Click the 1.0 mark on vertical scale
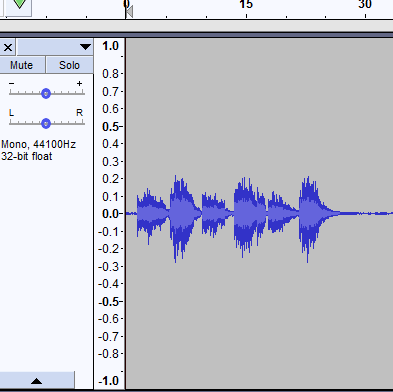The image size is (393, 392). 111,46
